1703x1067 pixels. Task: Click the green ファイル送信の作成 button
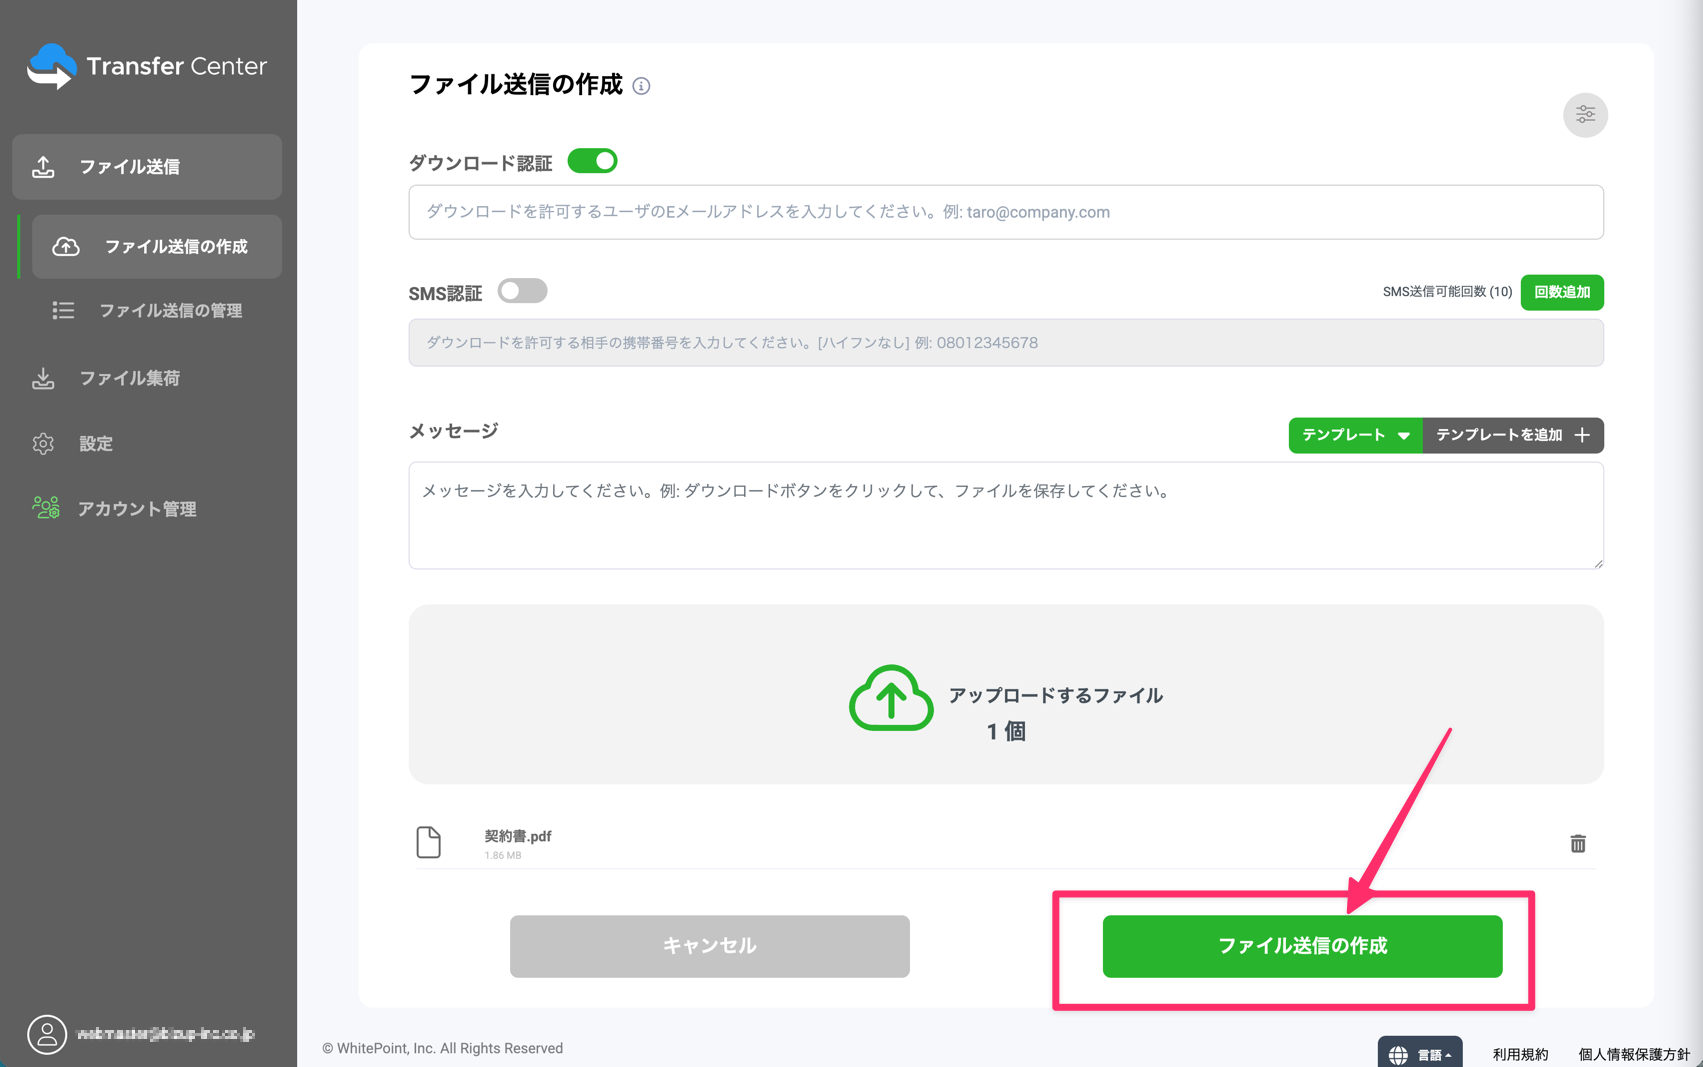coord(1301,946)
